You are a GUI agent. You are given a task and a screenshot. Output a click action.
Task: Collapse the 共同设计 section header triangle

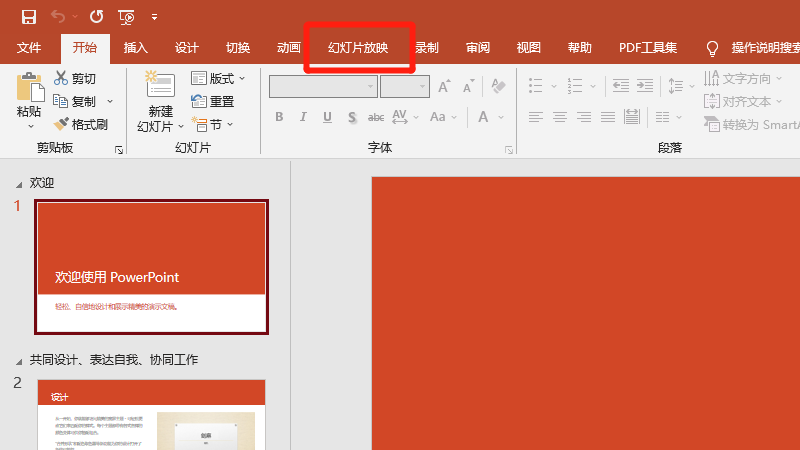(18, 361)
